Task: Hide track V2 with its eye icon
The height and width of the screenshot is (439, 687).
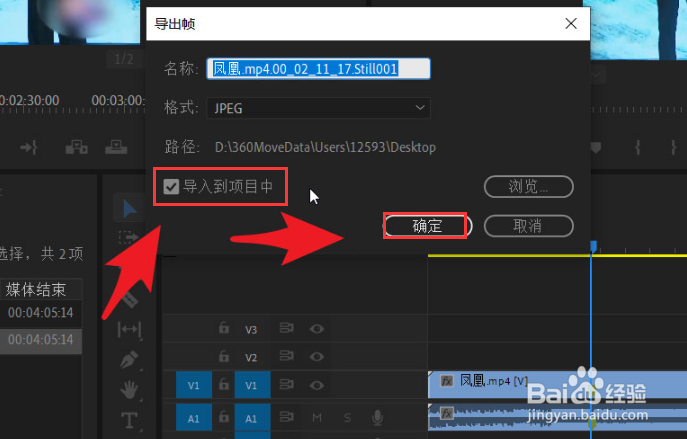Action: click(x=317, y=357)
